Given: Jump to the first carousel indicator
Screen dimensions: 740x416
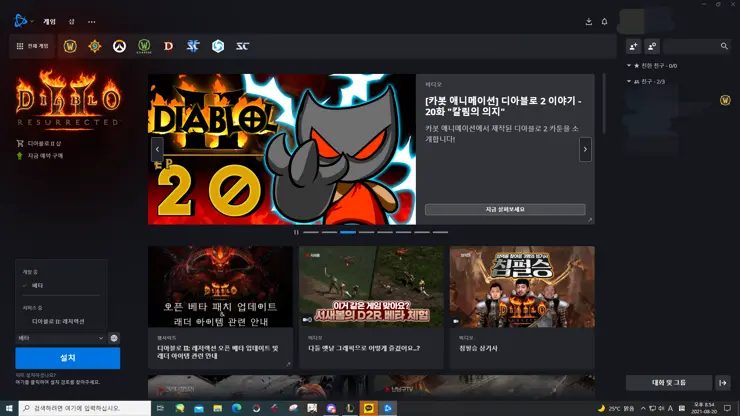Looking at the screenshot, I should tap(311, 232).
